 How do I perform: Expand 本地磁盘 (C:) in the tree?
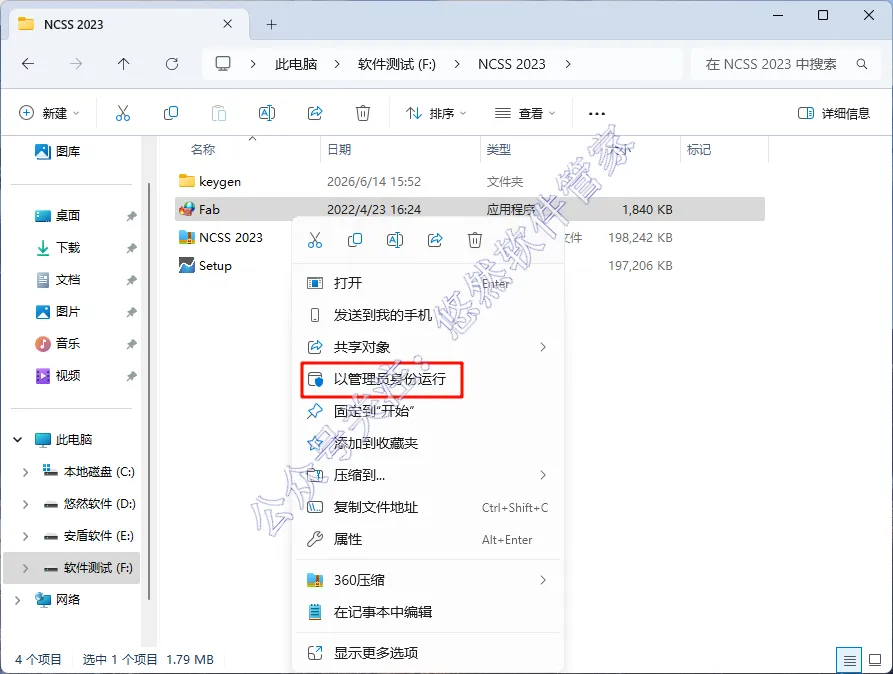[x=25, y=472]
